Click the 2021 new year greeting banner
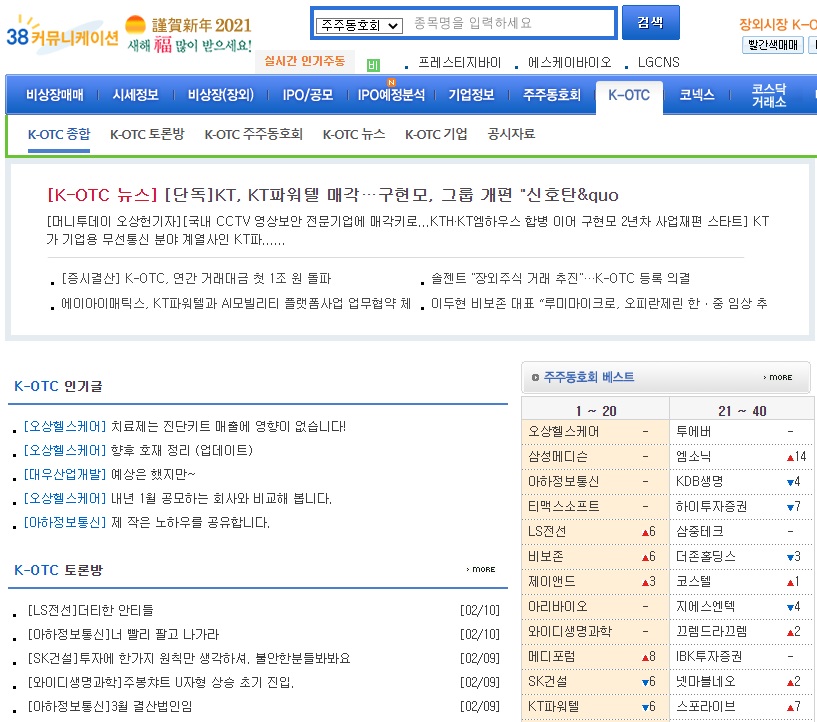This screenshot has height=722, width=817. coord(189,34)
